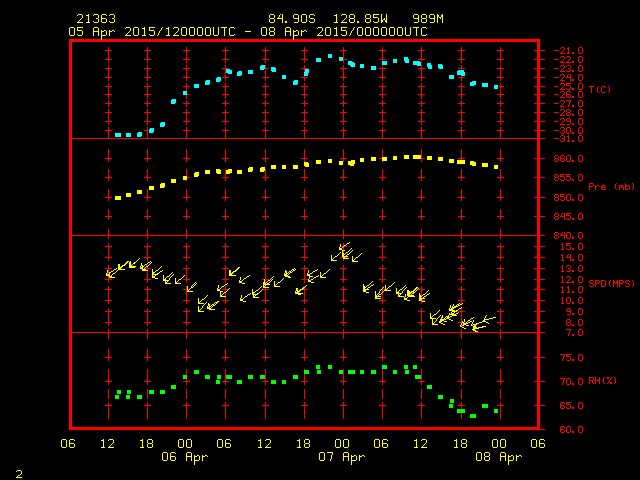This screenshot has height=480, width=640.
Task: Click the 845.0 pressure tick label
Action: pos(568,217)
